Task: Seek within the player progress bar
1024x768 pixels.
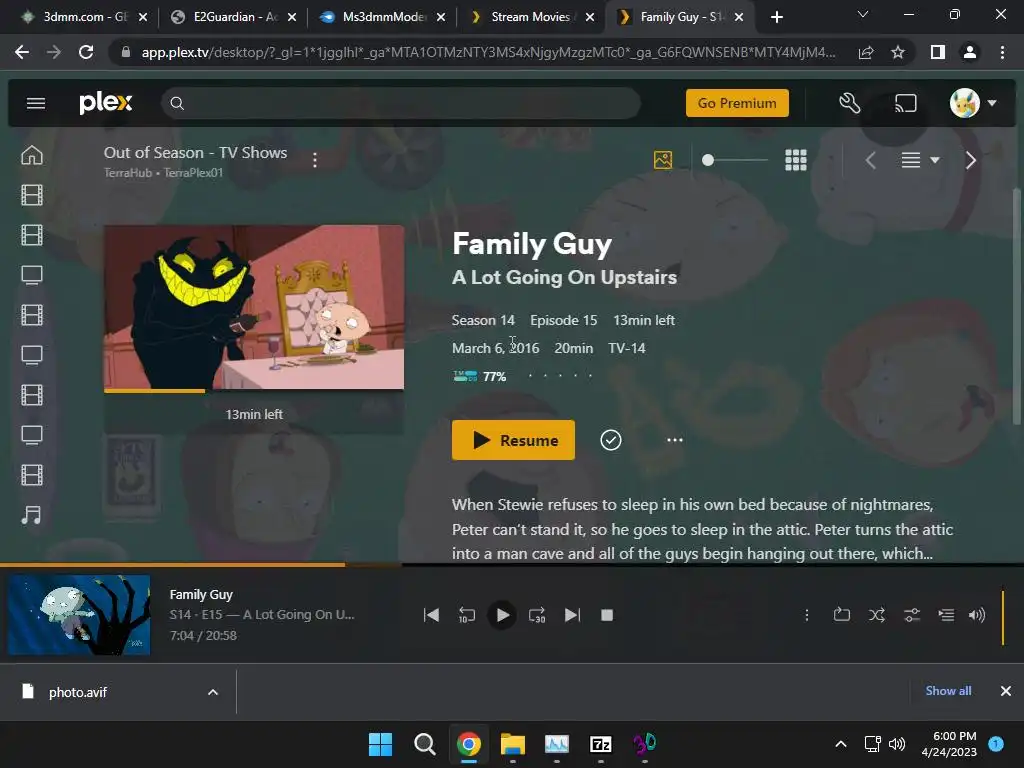Action: coord(512,564)
